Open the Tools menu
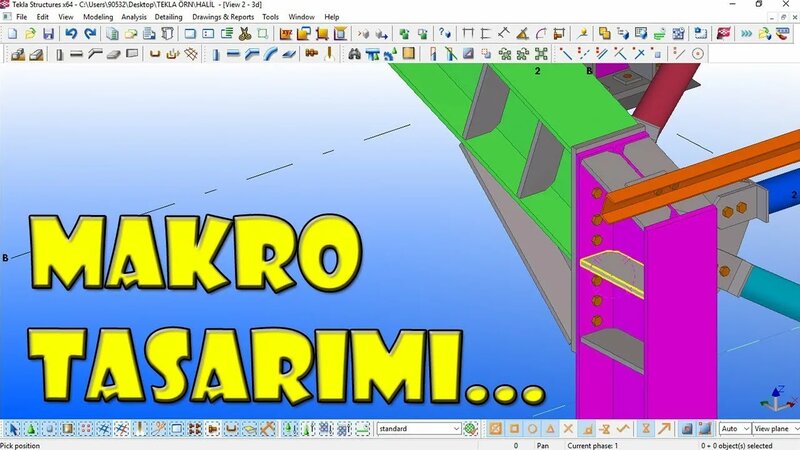The image size is (800, 450). coord(270,17)
